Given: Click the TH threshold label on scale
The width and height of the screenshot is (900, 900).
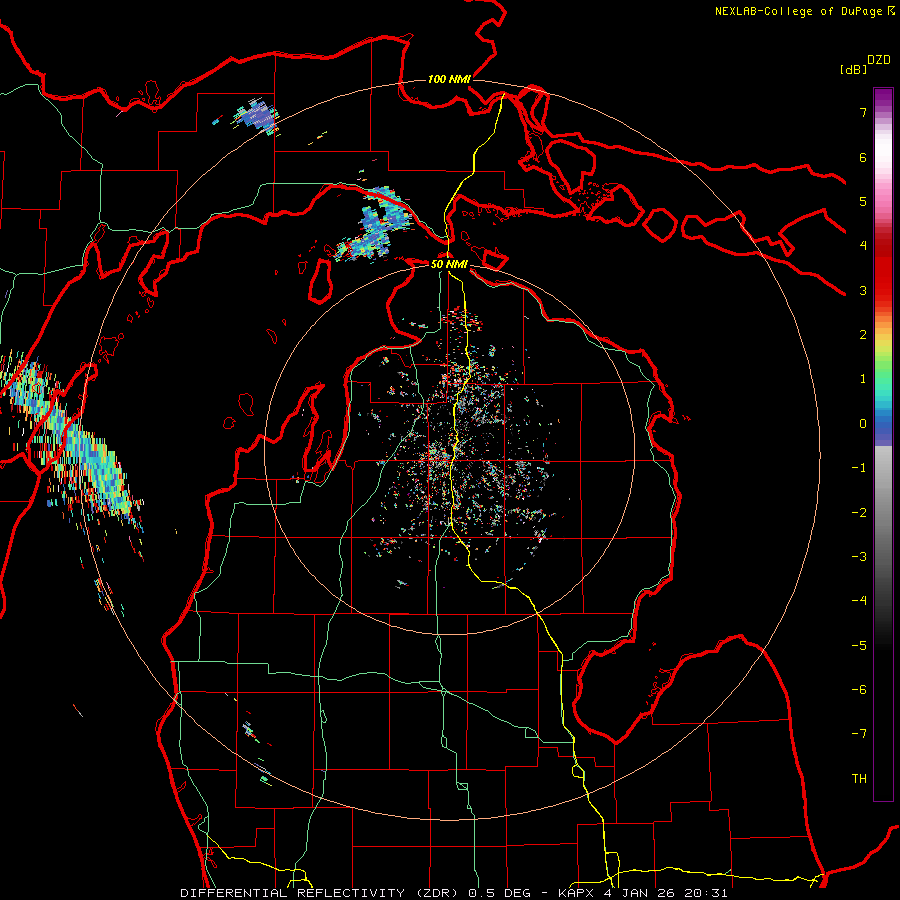Looking at the screenshot, I should click(x=859, y=779).
